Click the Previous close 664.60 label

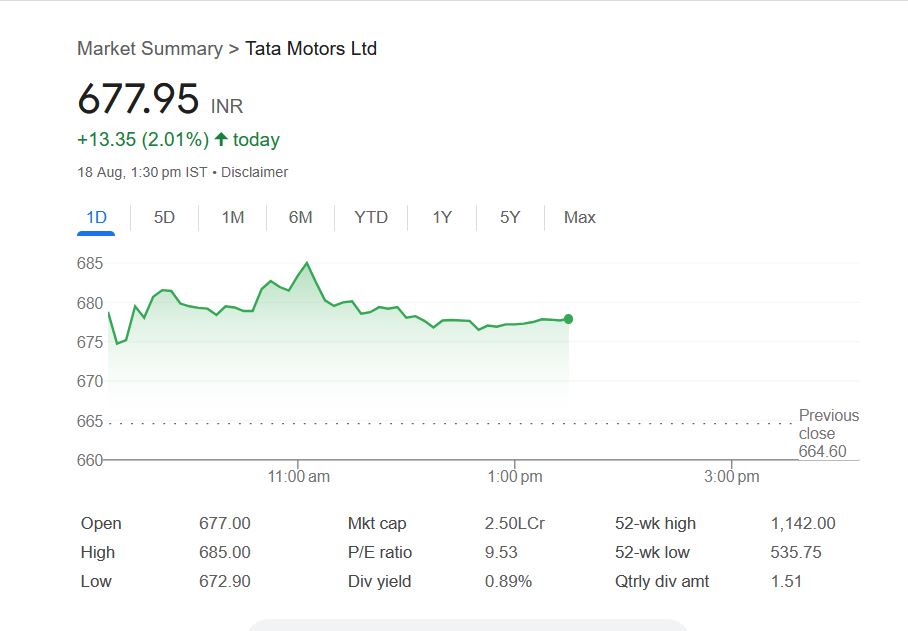pyautogui.click(x=828, y=433)
